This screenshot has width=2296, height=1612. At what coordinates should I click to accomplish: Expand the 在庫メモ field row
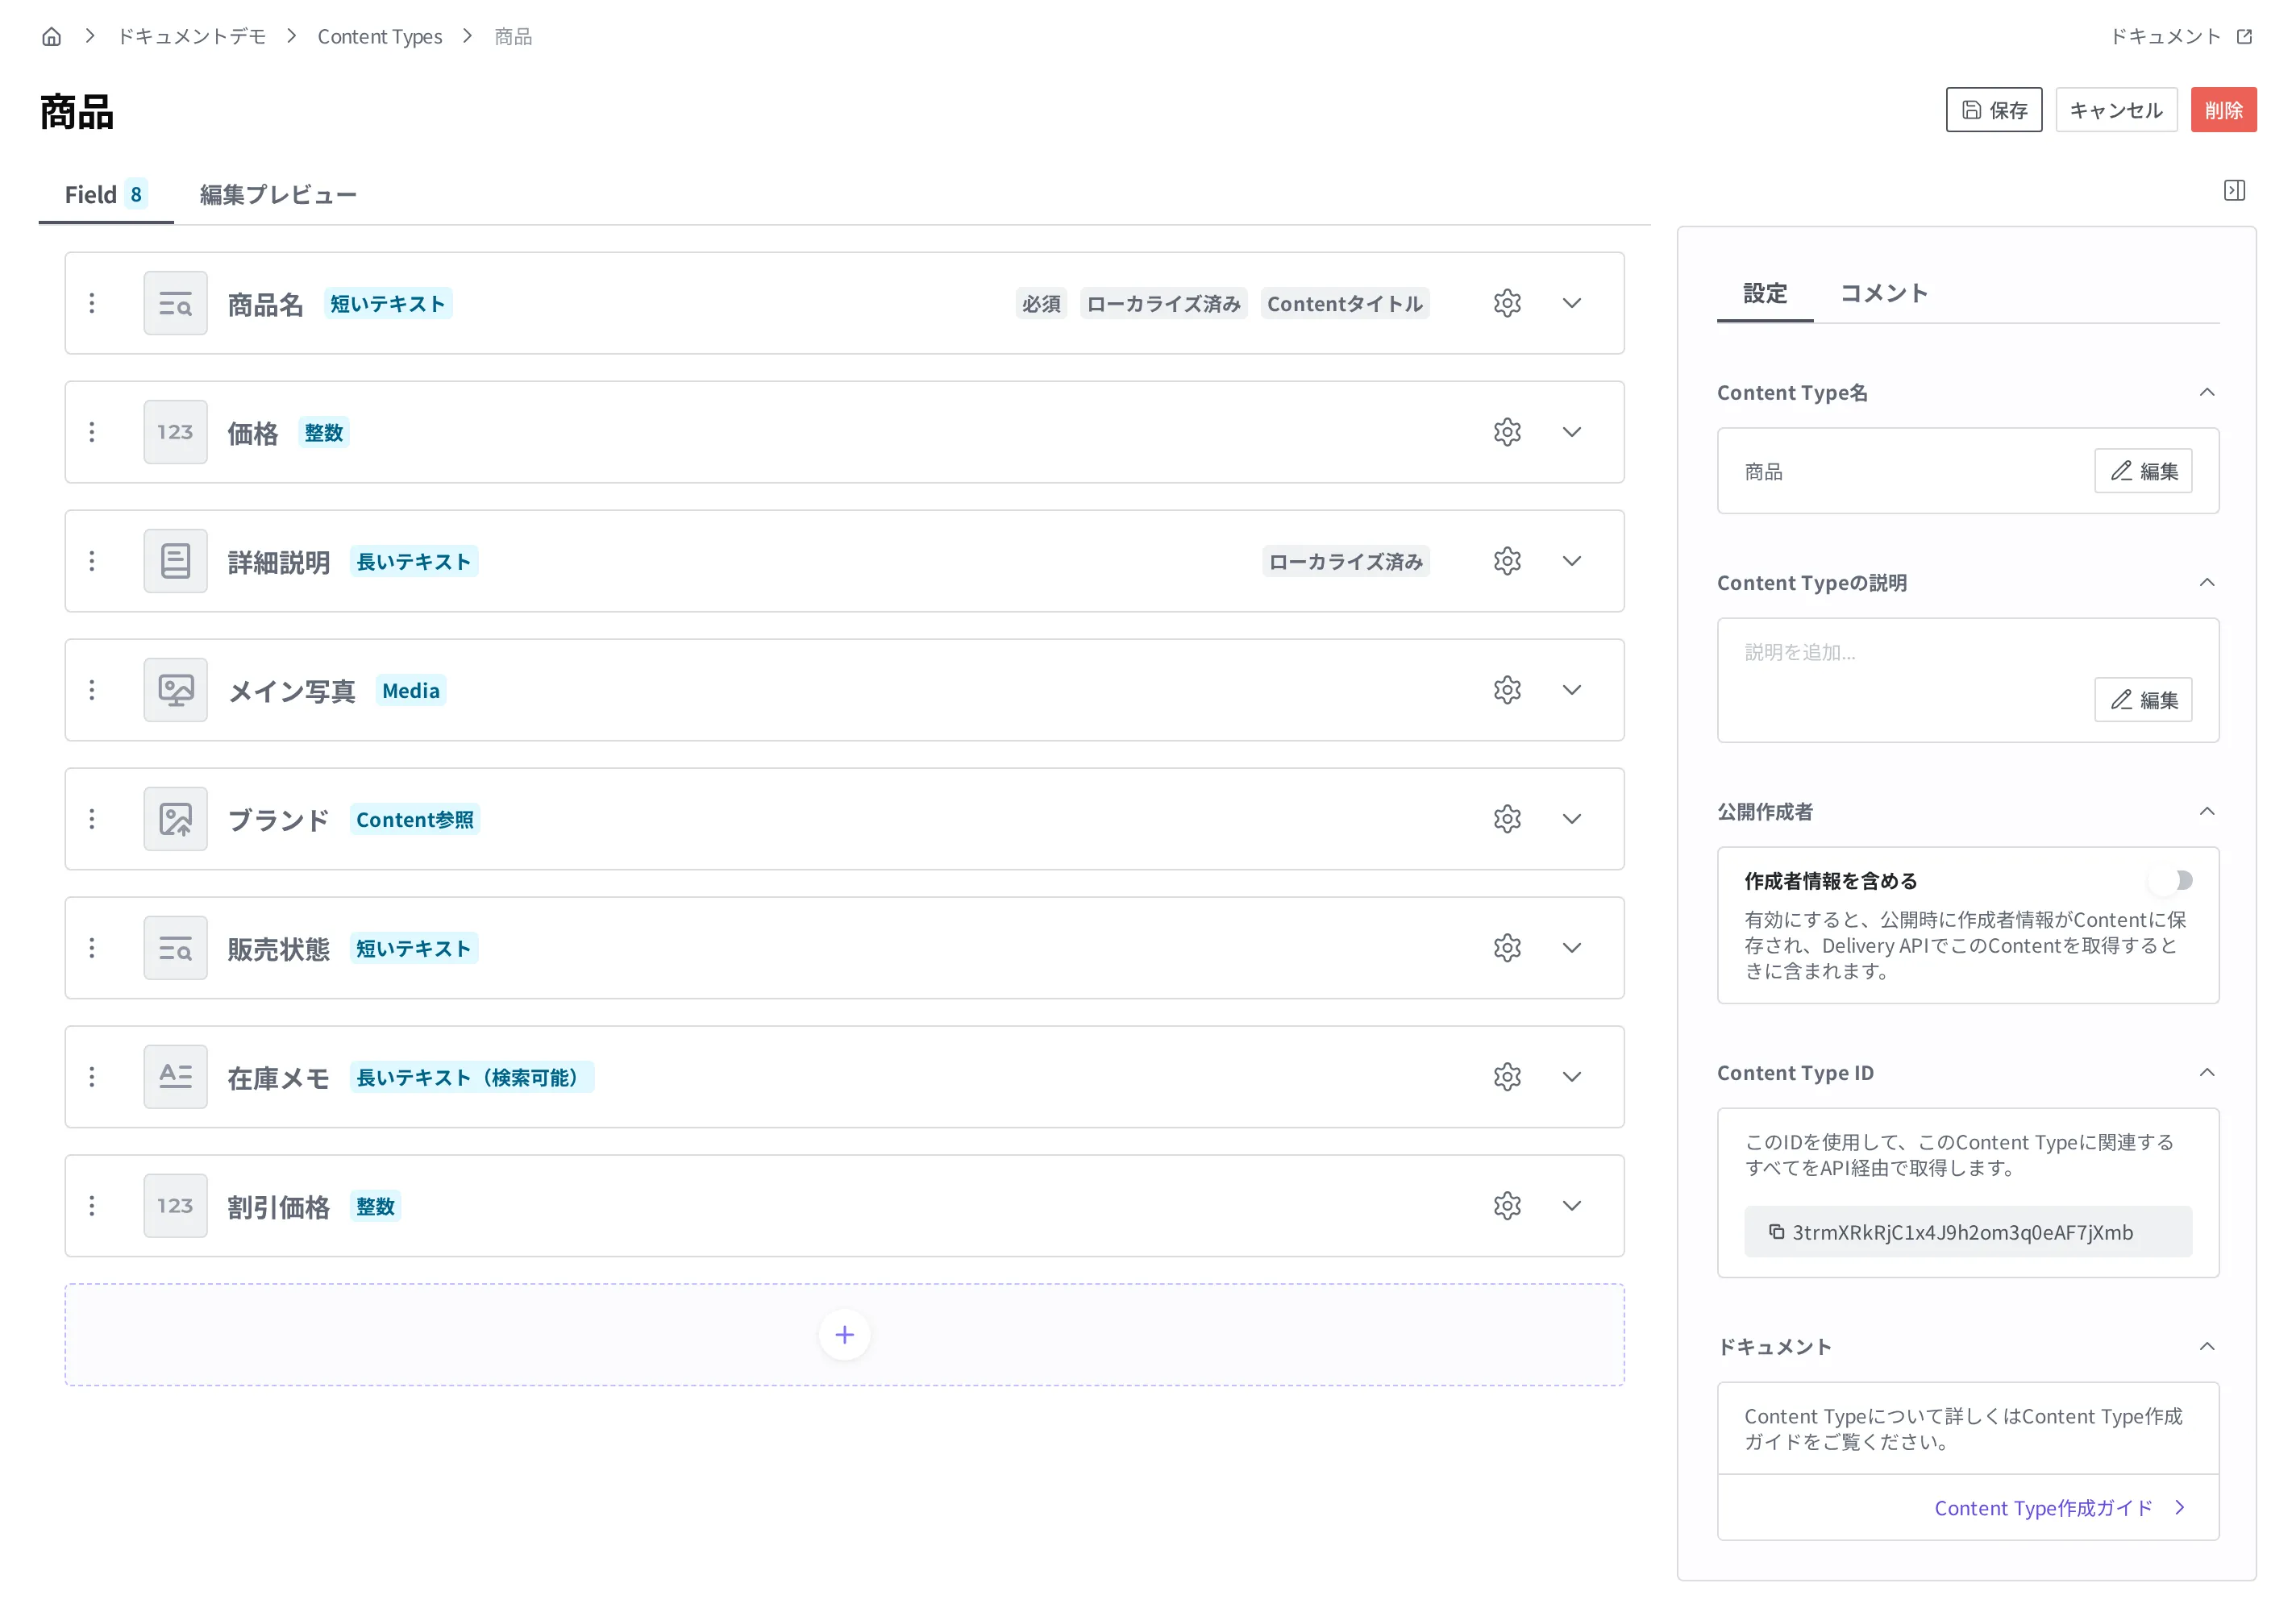pyautogui.click(x=1572, y=1077)
